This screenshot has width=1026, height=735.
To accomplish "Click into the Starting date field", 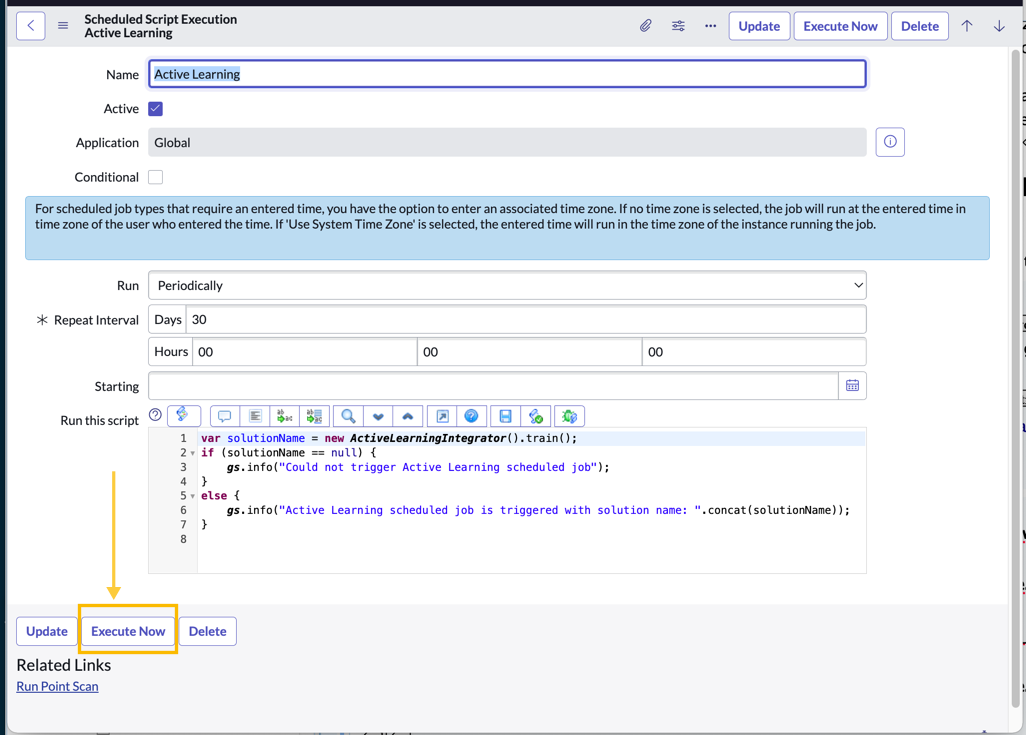I will click(493, 385).
